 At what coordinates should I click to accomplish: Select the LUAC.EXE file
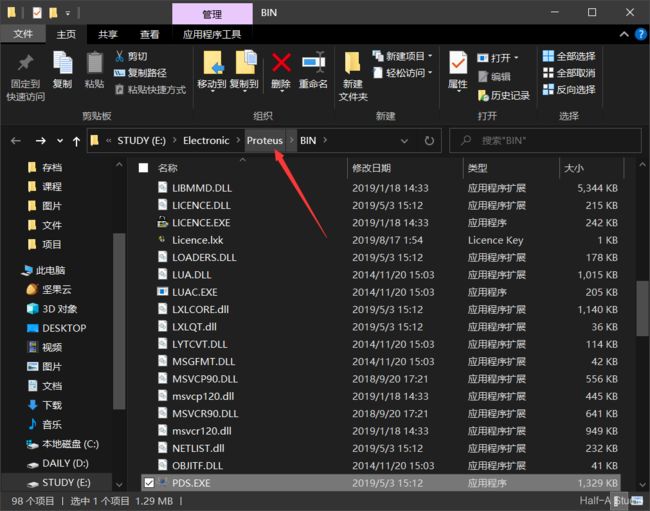coord(194,292)
